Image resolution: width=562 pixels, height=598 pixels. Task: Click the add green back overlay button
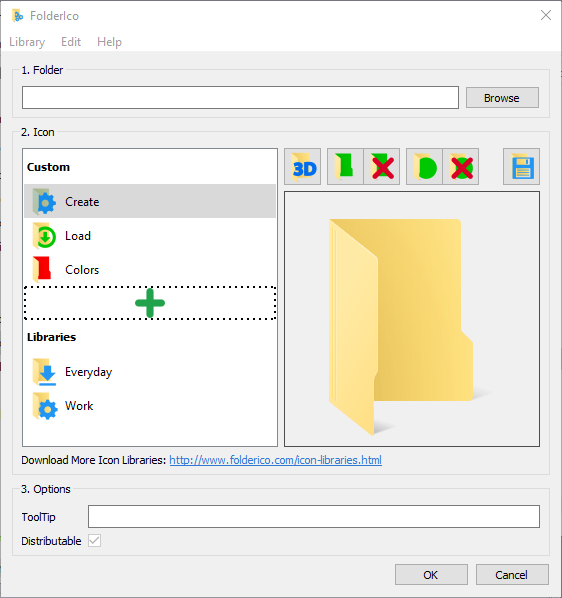click(x=345, y=167)
